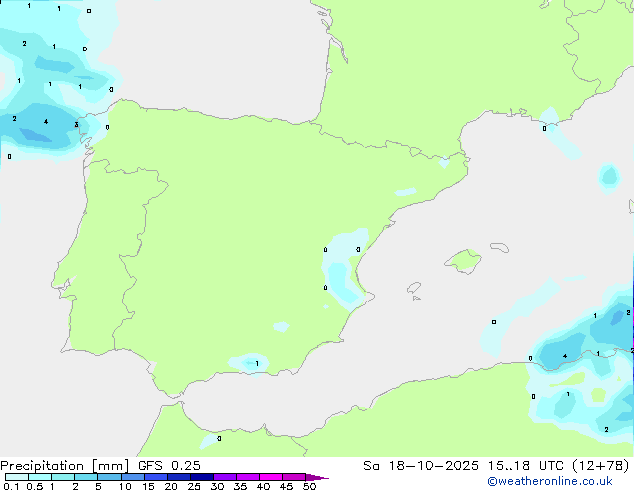634x490 pixels.
Task: Select the 1–2 mm legend color box
Action: click(63, 477)
